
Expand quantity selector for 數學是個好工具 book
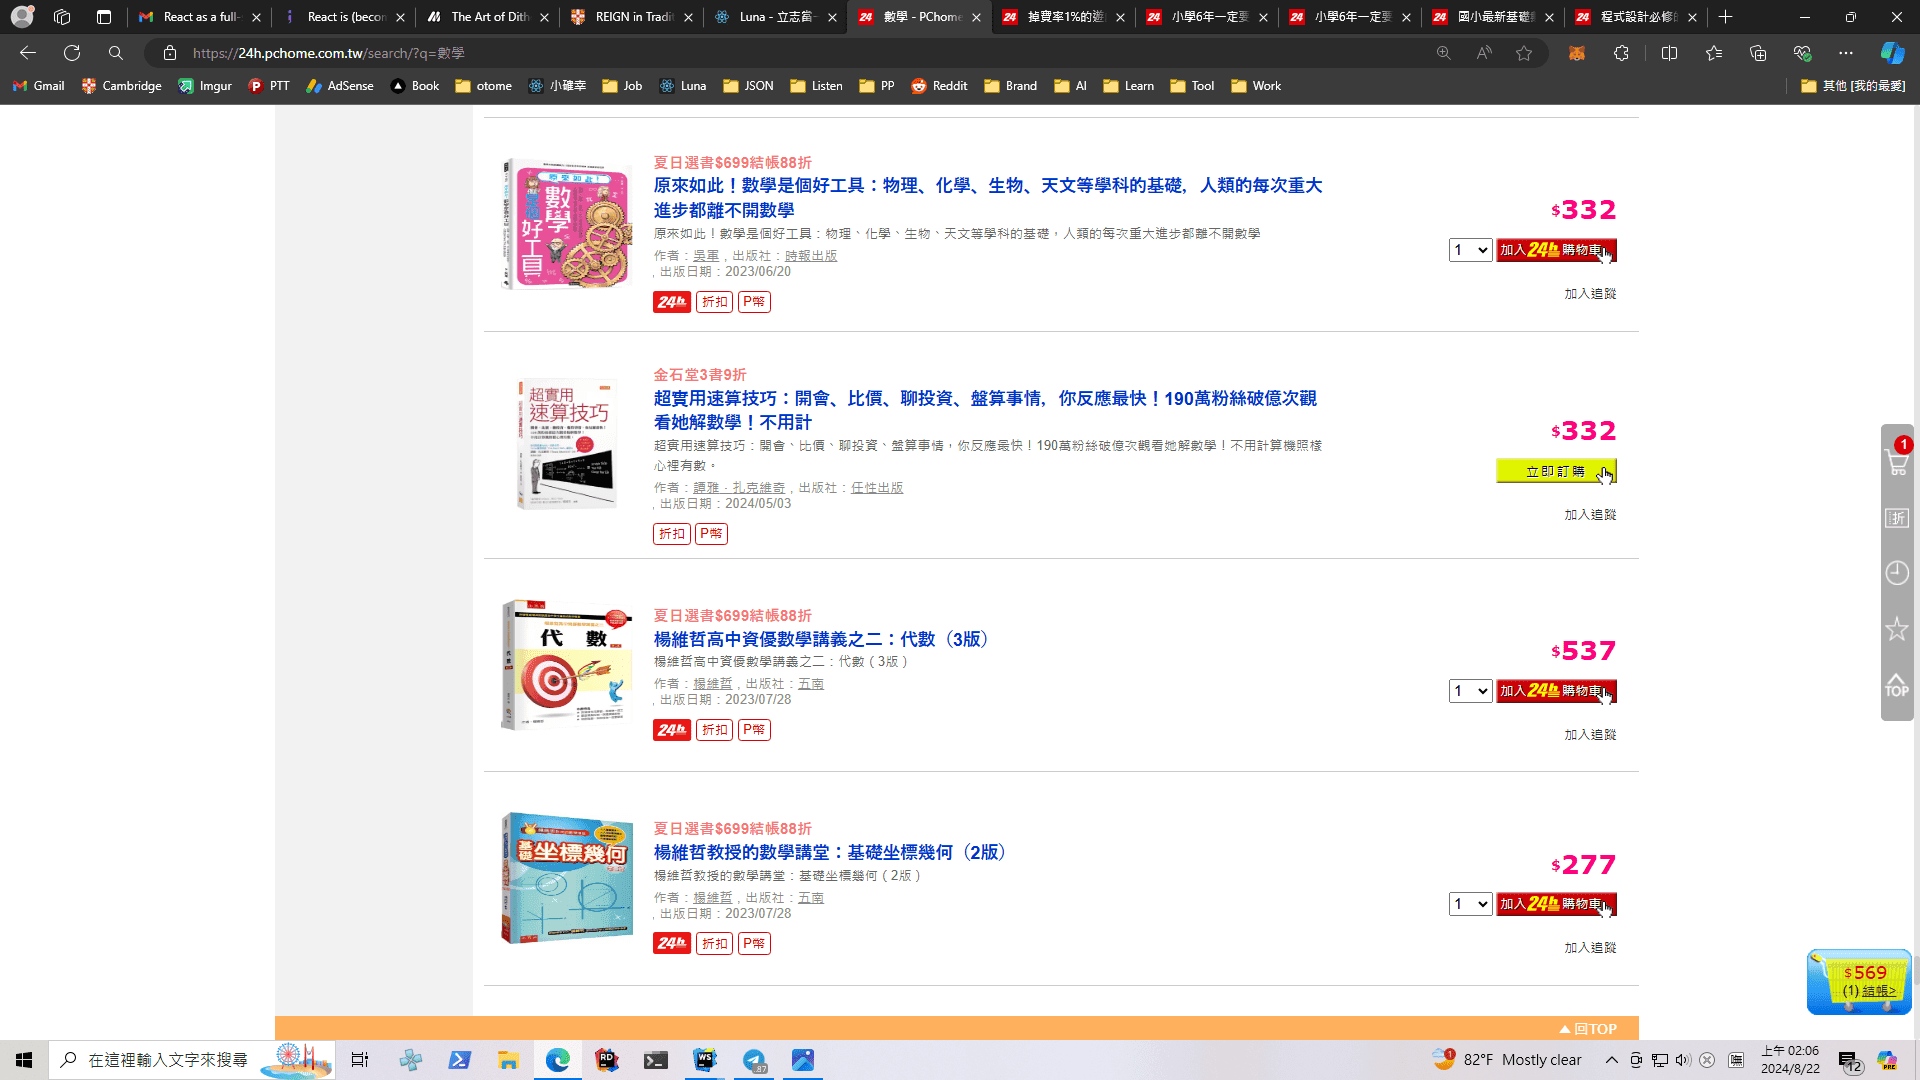(x=1470, y=250)
